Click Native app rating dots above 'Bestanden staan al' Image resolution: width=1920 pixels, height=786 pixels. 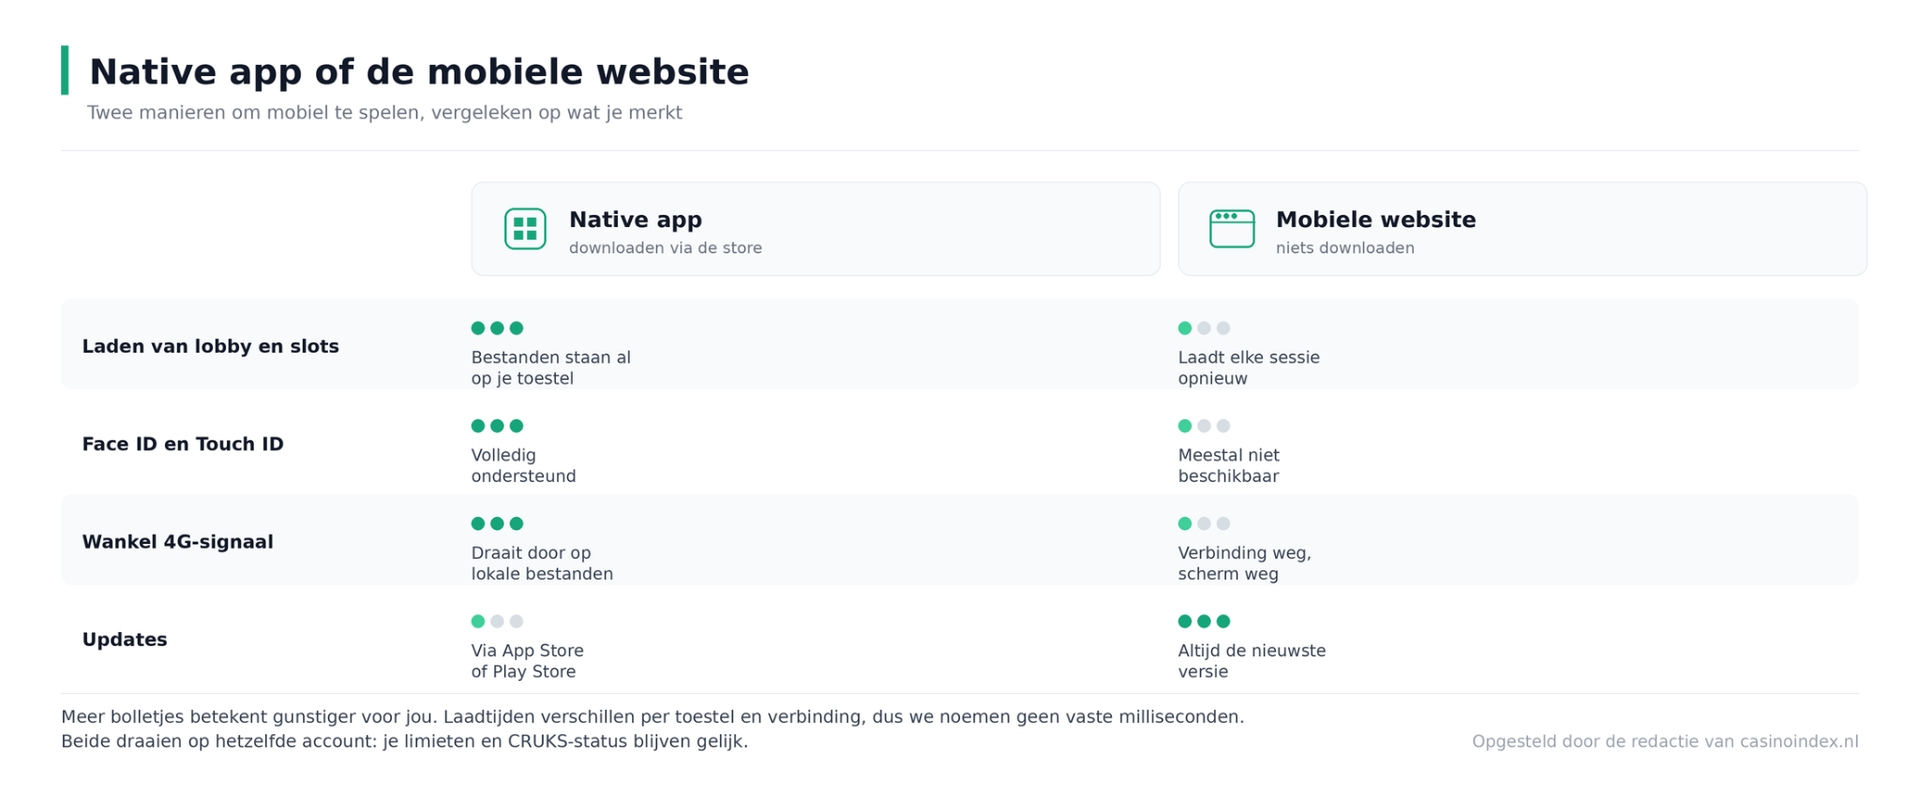(497, 328)
